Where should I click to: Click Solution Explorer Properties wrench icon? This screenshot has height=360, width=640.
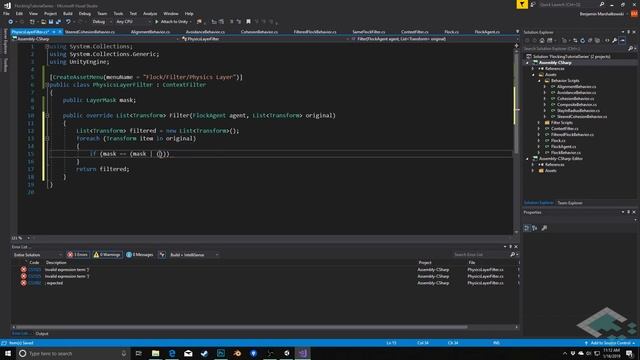615,40
